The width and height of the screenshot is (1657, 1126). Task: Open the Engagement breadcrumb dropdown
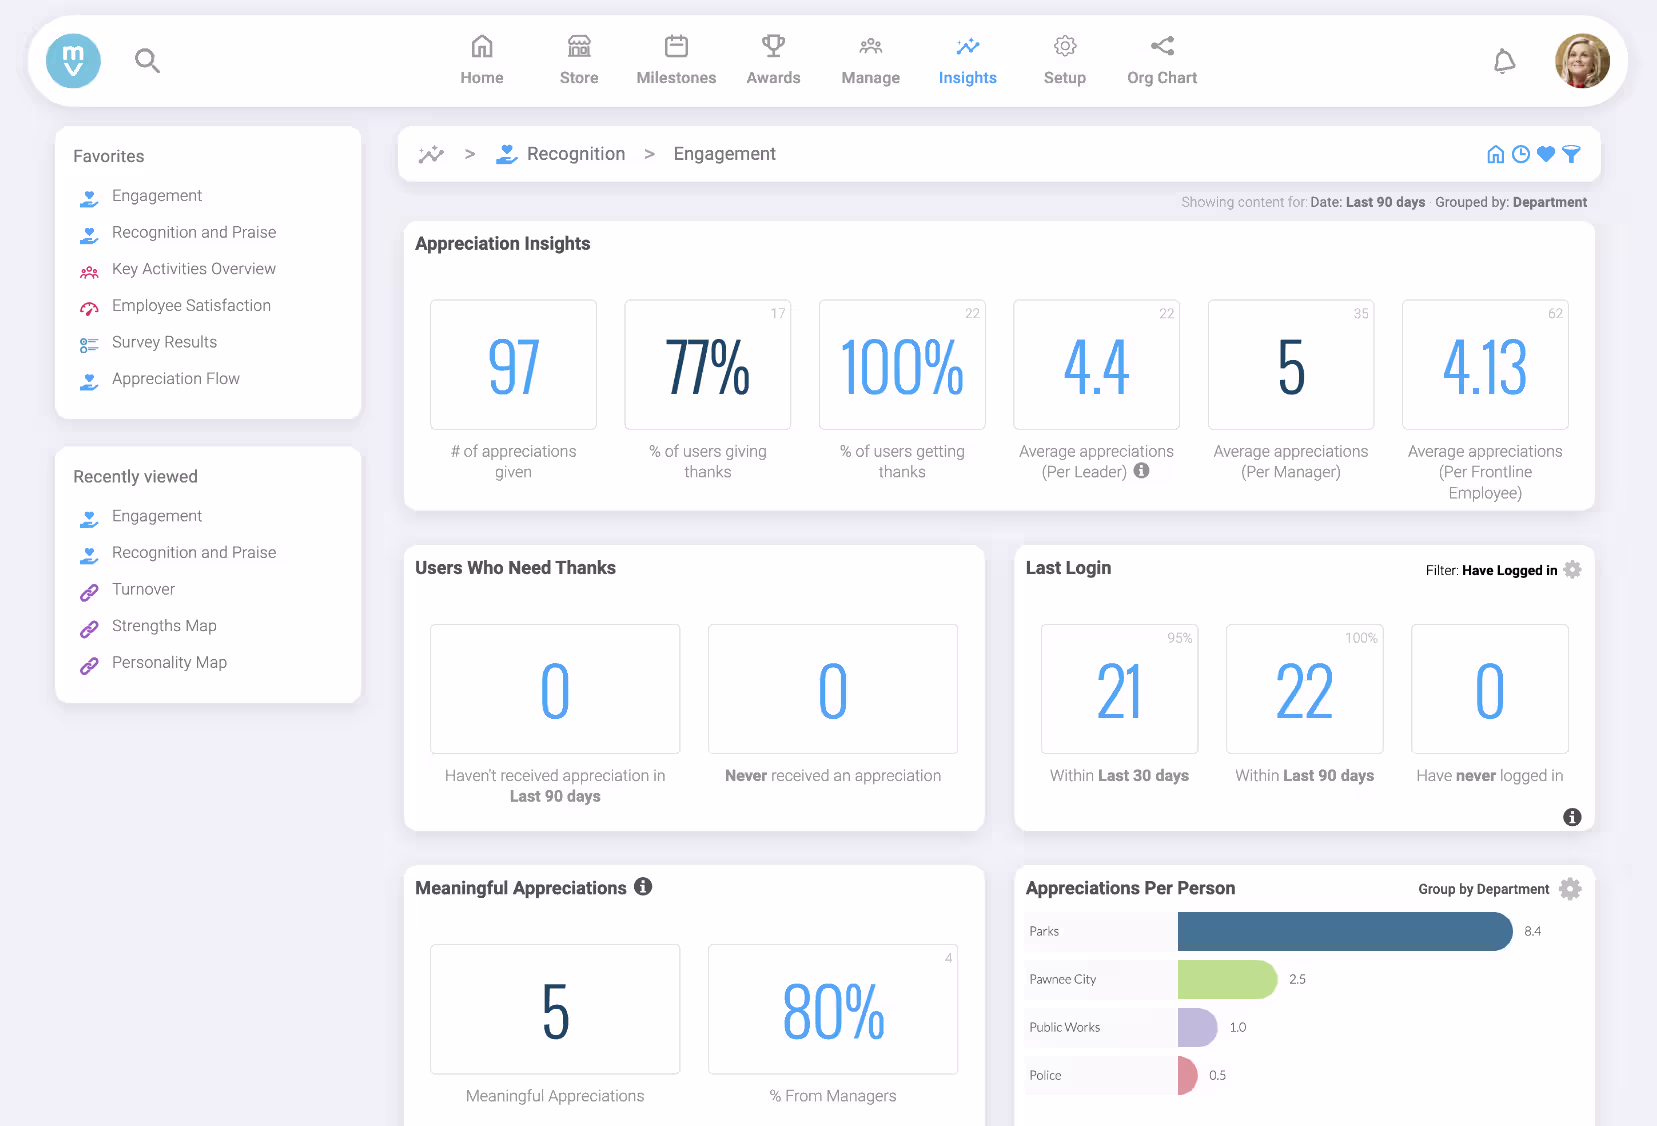(x=724, y=153)
